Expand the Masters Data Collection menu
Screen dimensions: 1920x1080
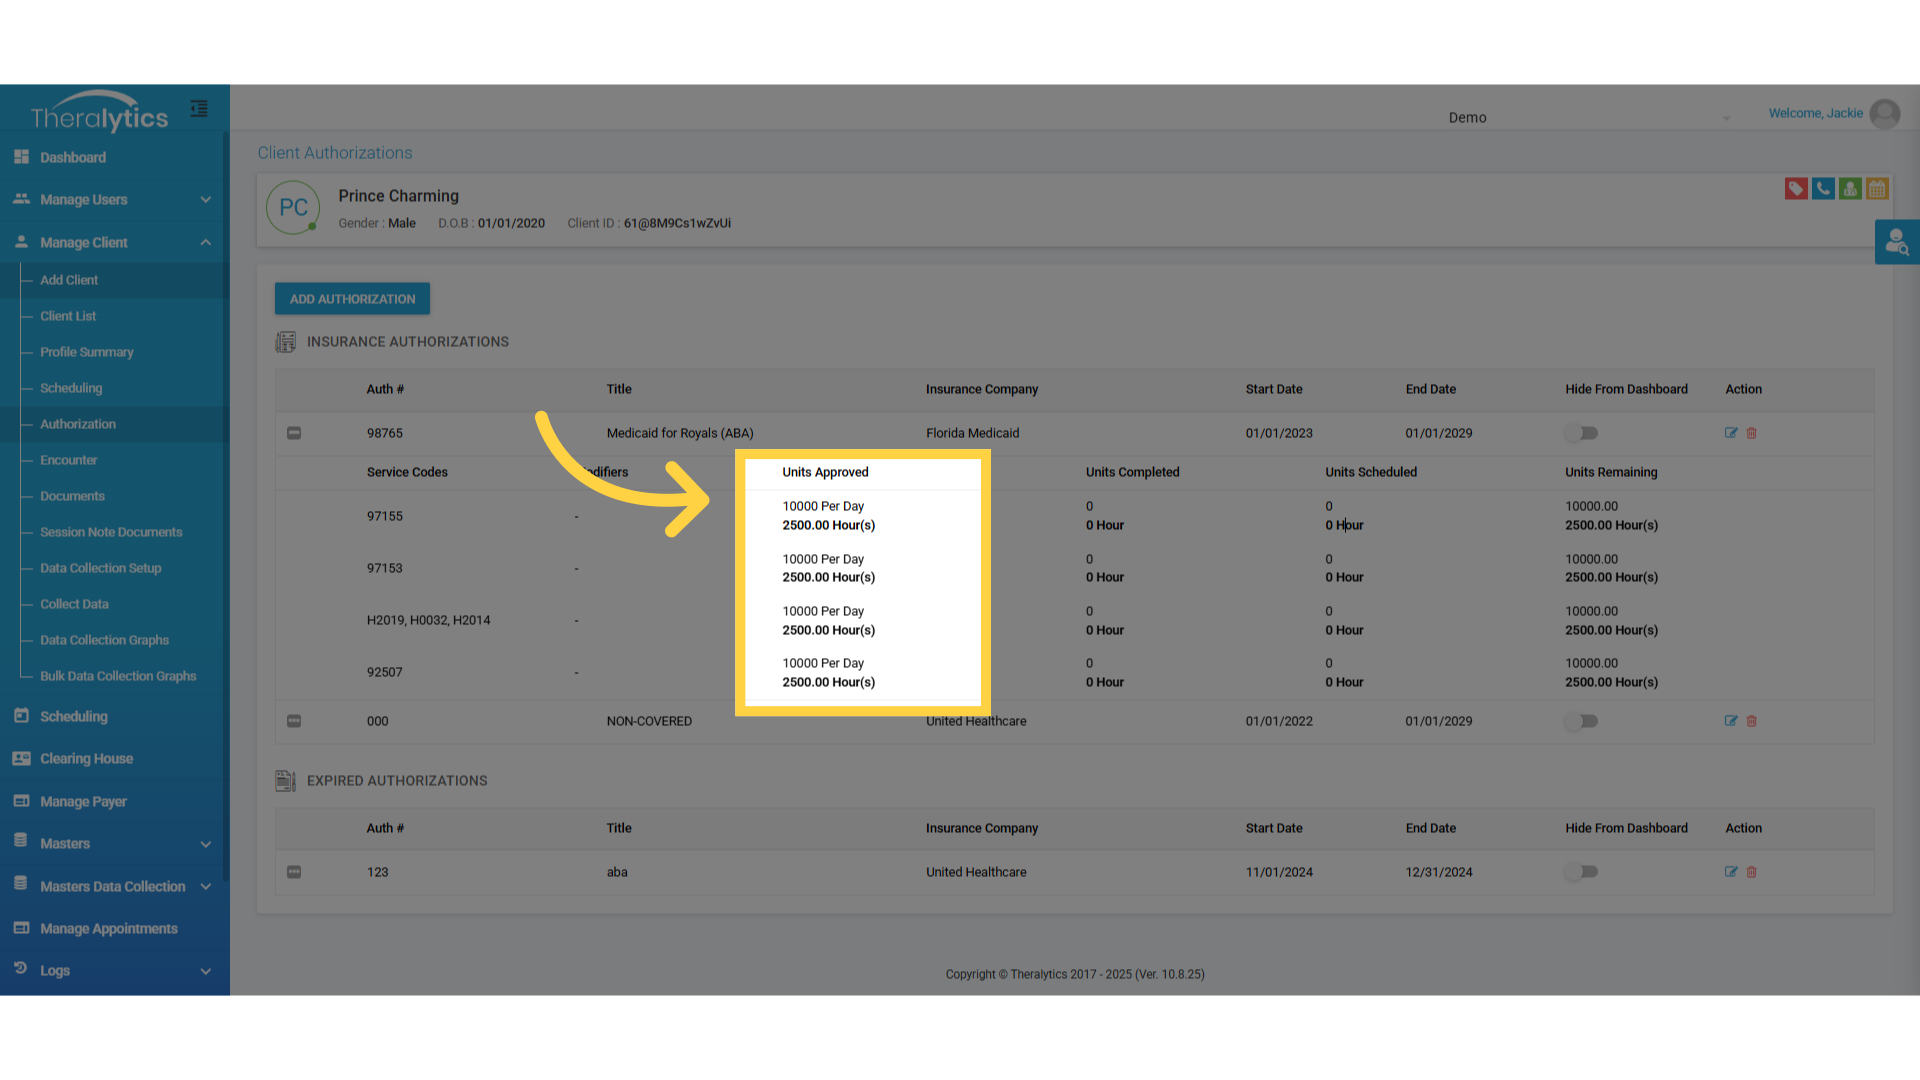click(x=114, y=887)
